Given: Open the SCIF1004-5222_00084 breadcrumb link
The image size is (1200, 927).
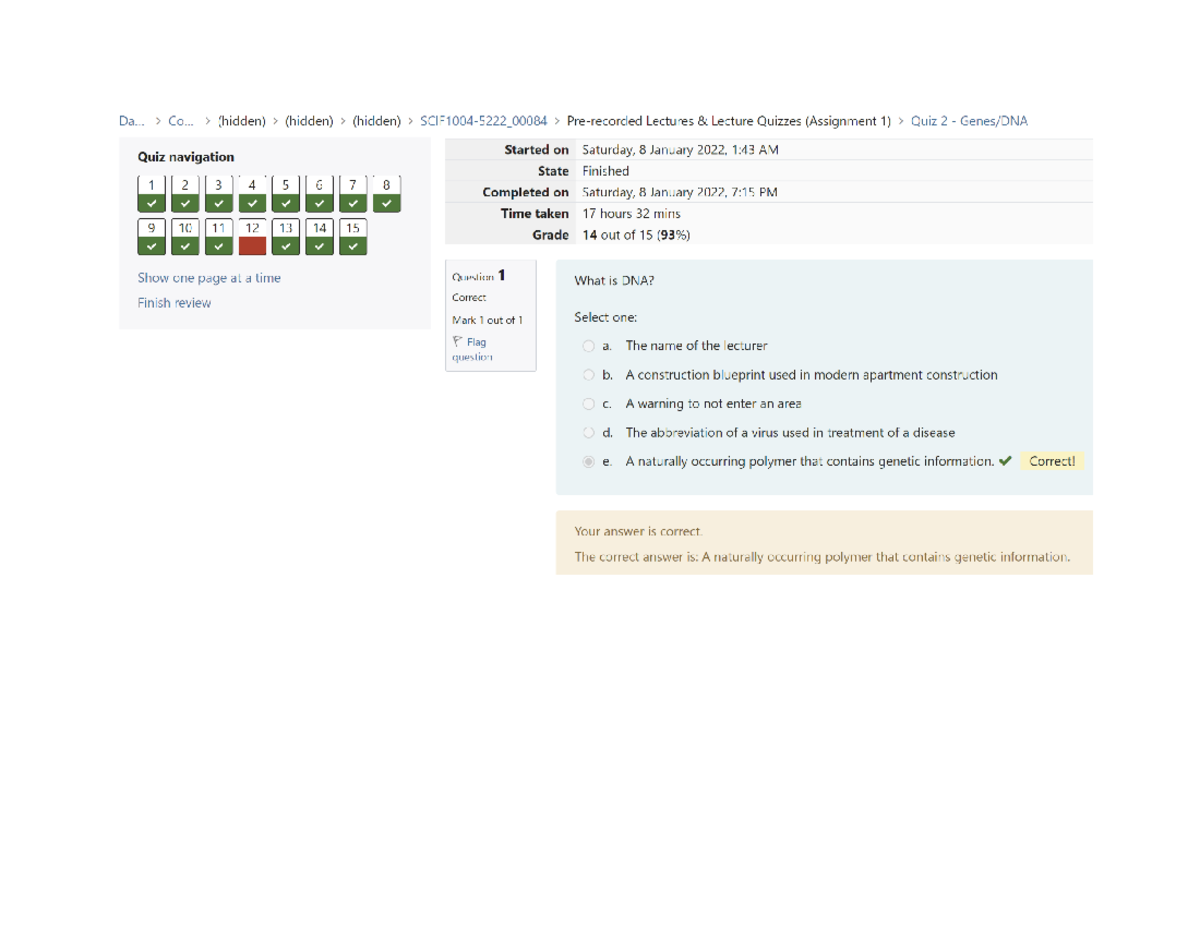Looking at the screenshot, I should (483, 121).
